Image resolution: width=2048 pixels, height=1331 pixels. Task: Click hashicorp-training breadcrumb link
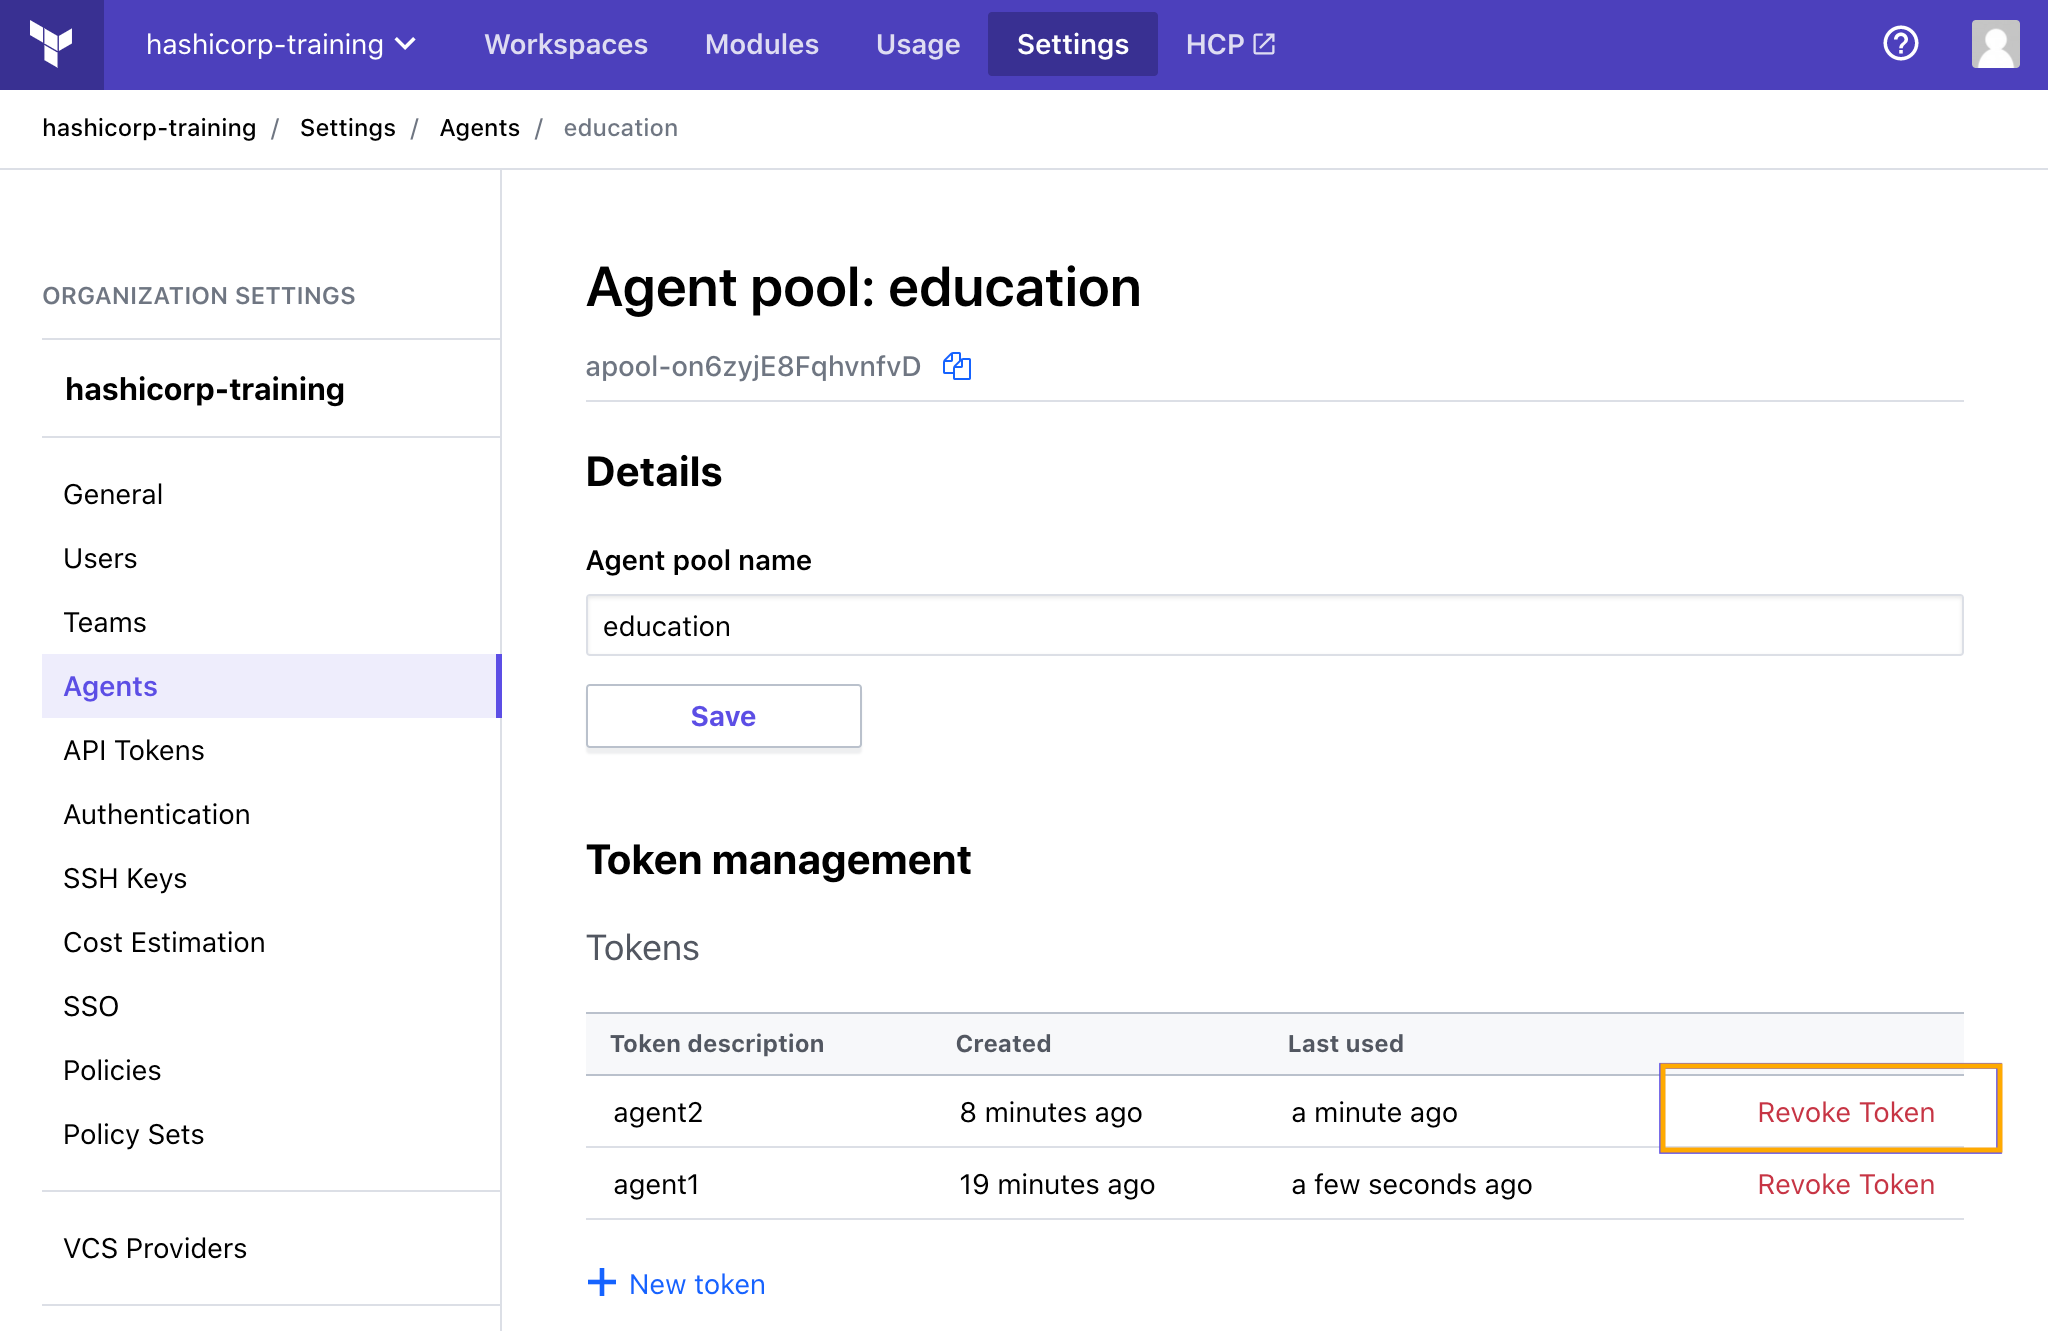coord(149,128)
